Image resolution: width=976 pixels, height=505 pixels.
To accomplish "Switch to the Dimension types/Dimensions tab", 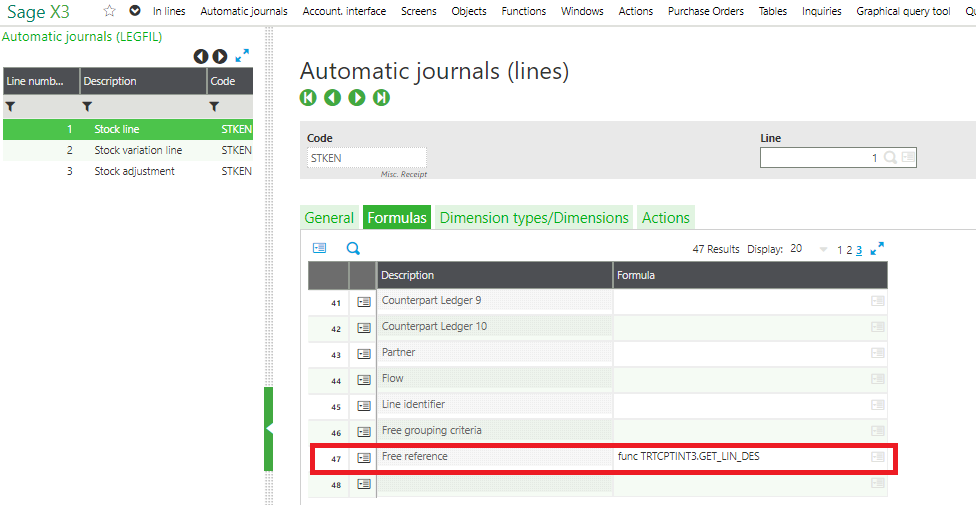I will point(534,218).
